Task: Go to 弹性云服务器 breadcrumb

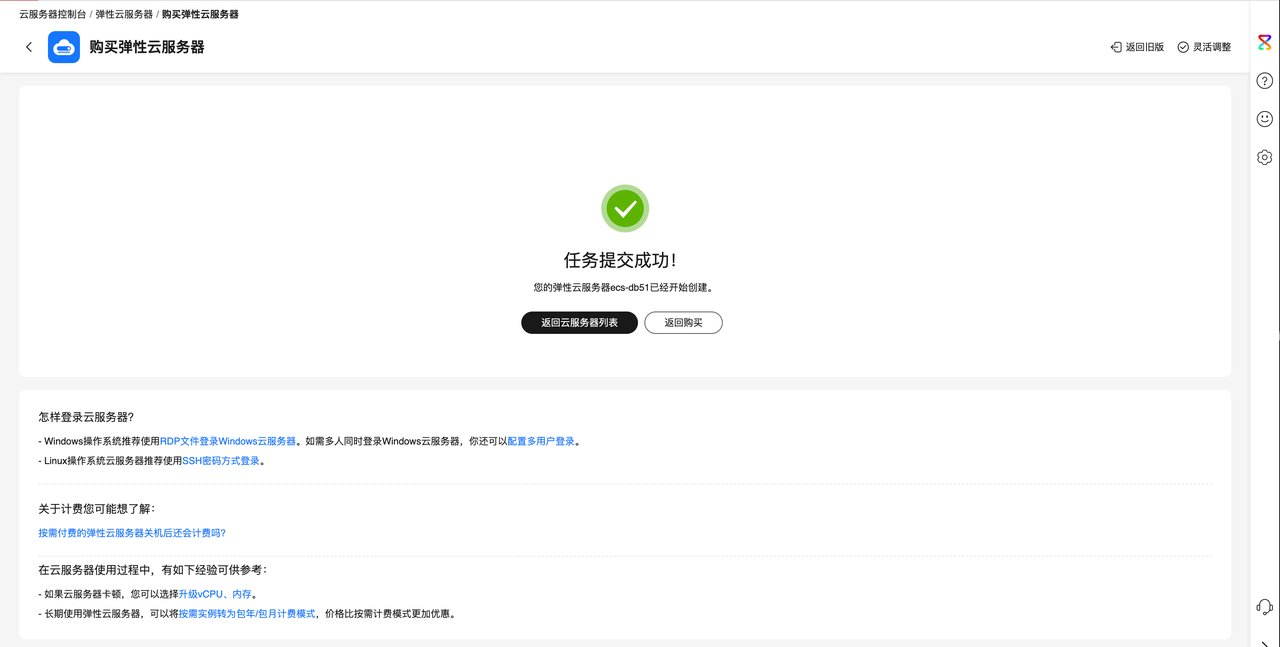Action: (125, 15)
